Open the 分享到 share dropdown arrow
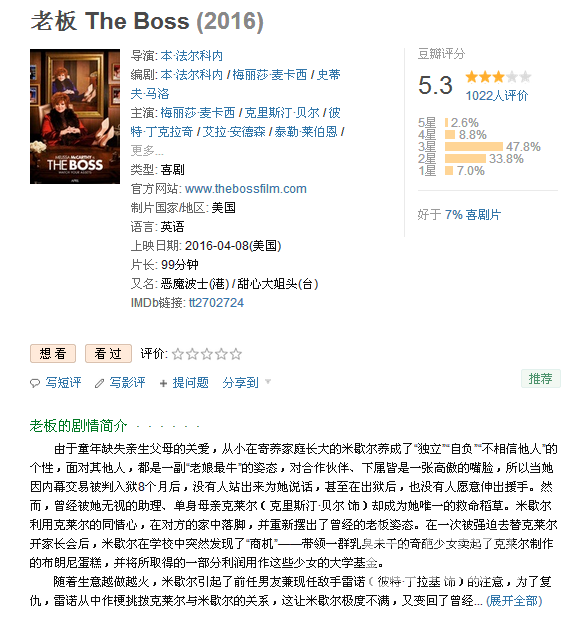Viewport: 575px width, 622px height. coord(268,382)
